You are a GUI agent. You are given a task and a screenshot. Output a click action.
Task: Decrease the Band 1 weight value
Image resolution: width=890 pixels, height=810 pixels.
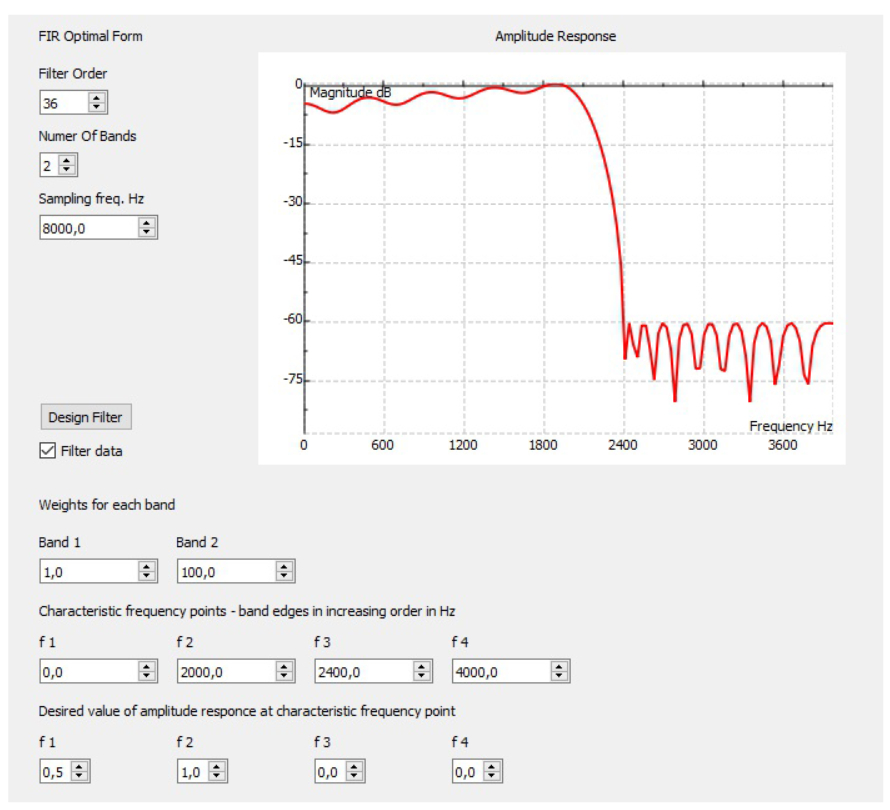147,575
